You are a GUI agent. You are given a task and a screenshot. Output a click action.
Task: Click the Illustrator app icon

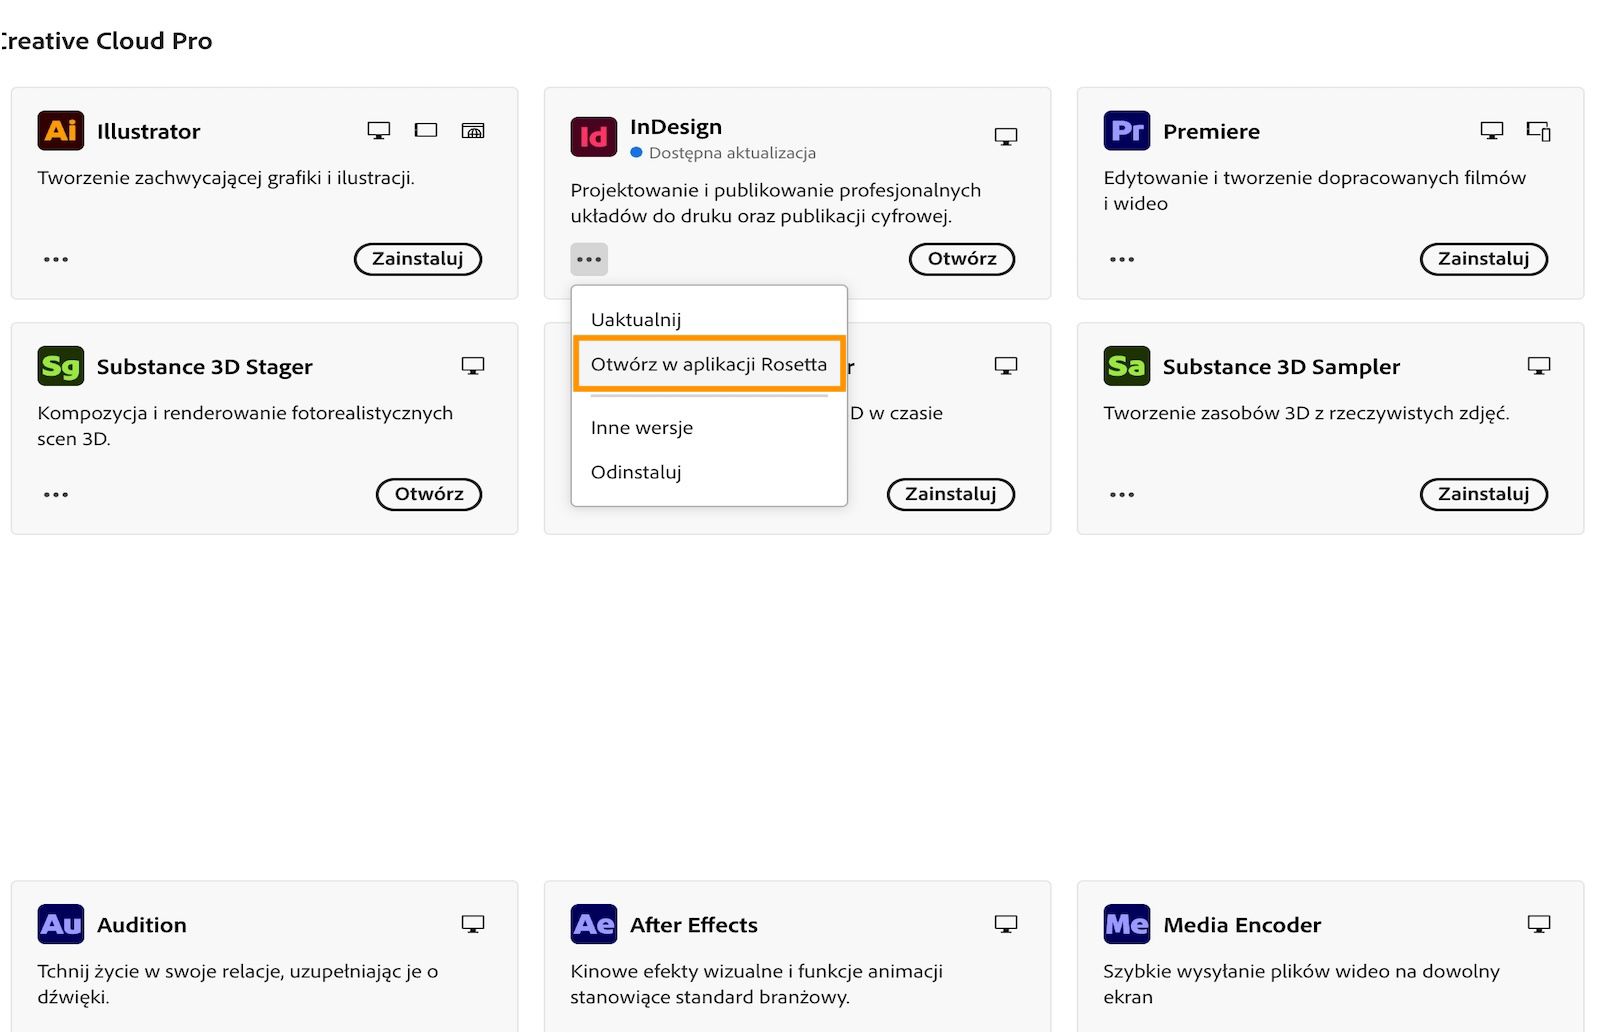click(61, 131)
